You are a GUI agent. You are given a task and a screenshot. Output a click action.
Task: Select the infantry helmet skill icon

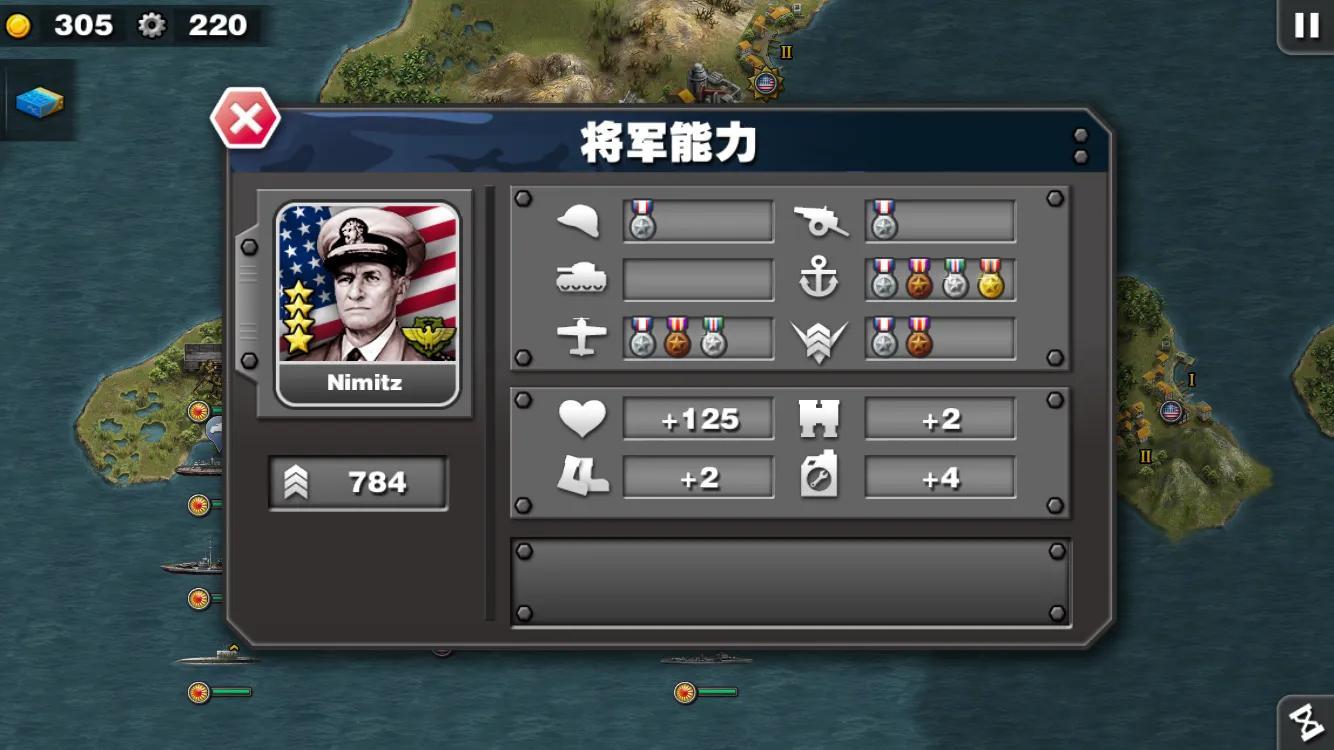[578, 221]
